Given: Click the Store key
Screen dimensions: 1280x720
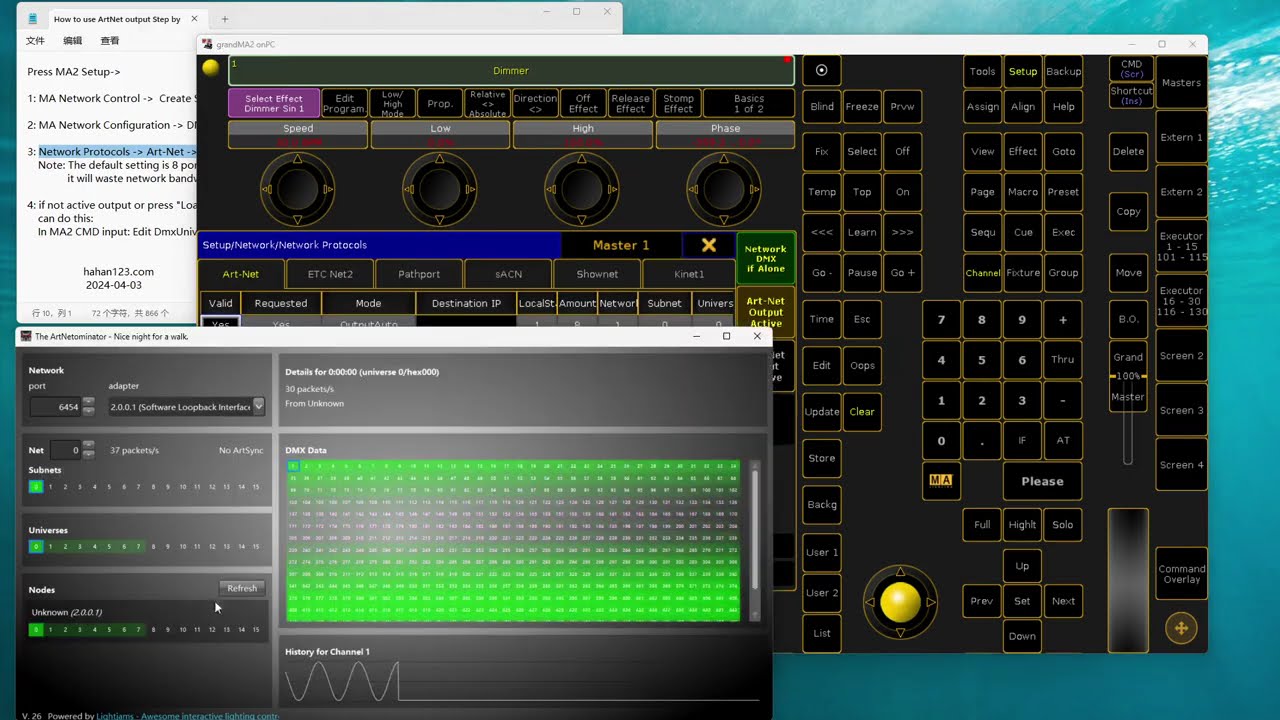Looking at the screenshot, I should coord(822,458).
